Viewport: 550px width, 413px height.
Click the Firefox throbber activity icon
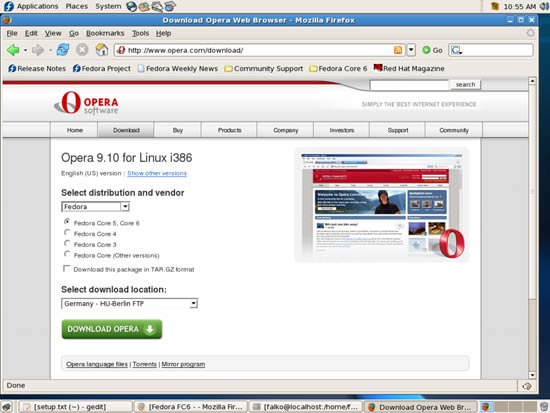pos(530,33)
